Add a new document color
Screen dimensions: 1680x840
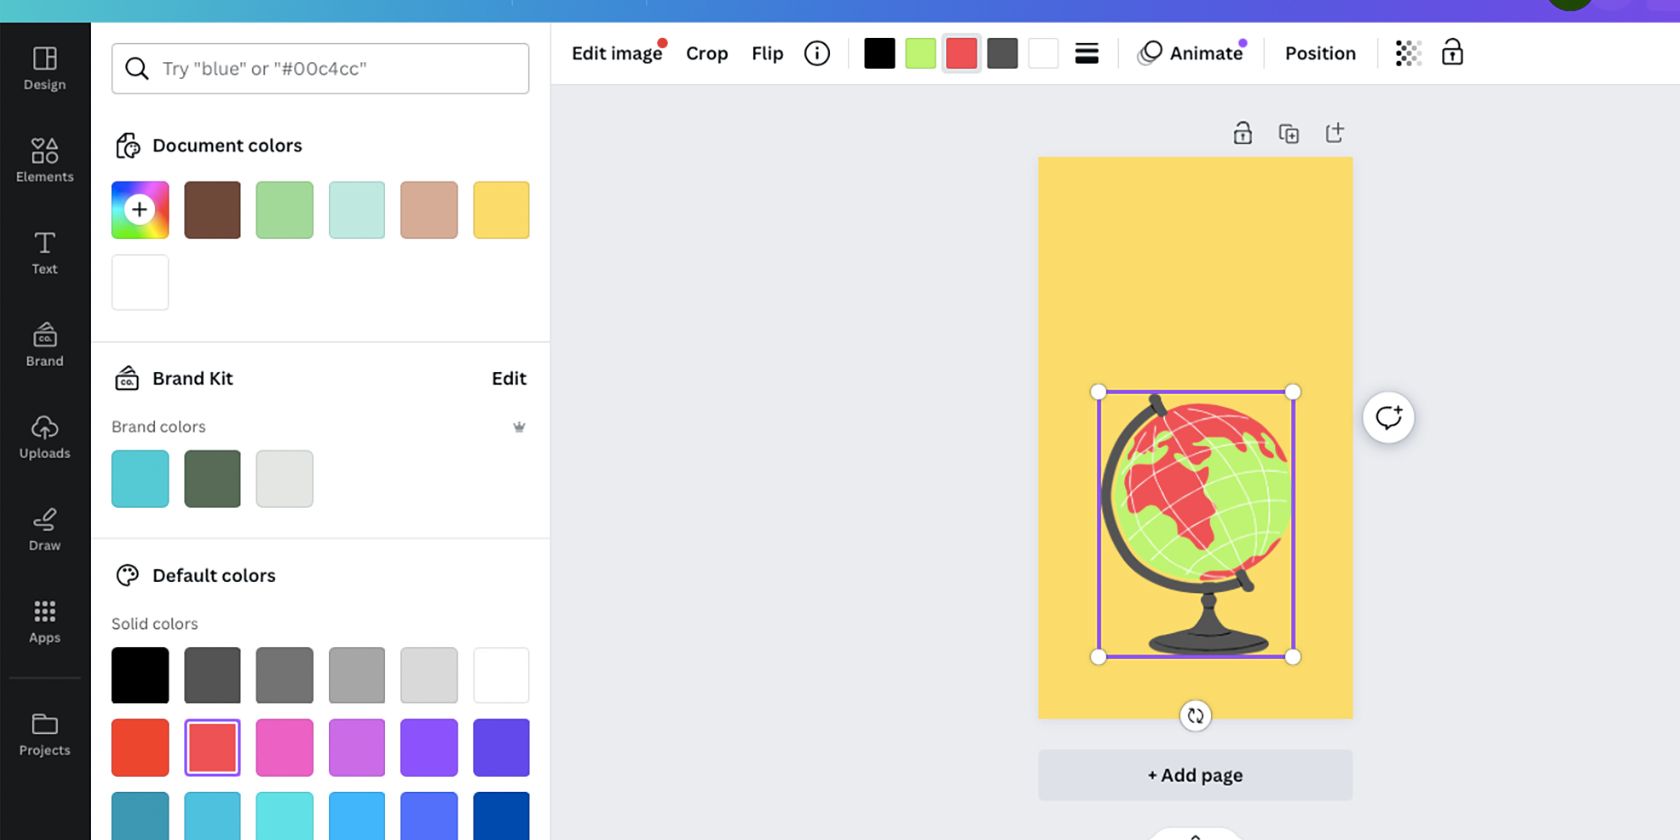point(140,210)
